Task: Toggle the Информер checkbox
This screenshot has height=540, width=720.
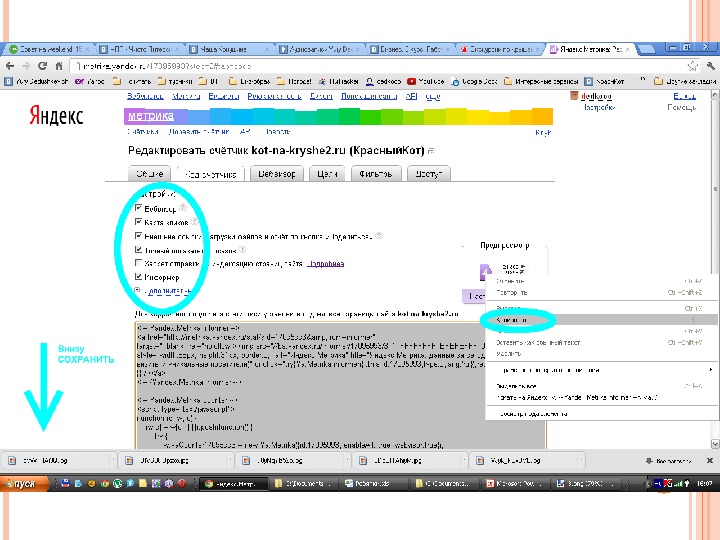Action: pos(138,277)
